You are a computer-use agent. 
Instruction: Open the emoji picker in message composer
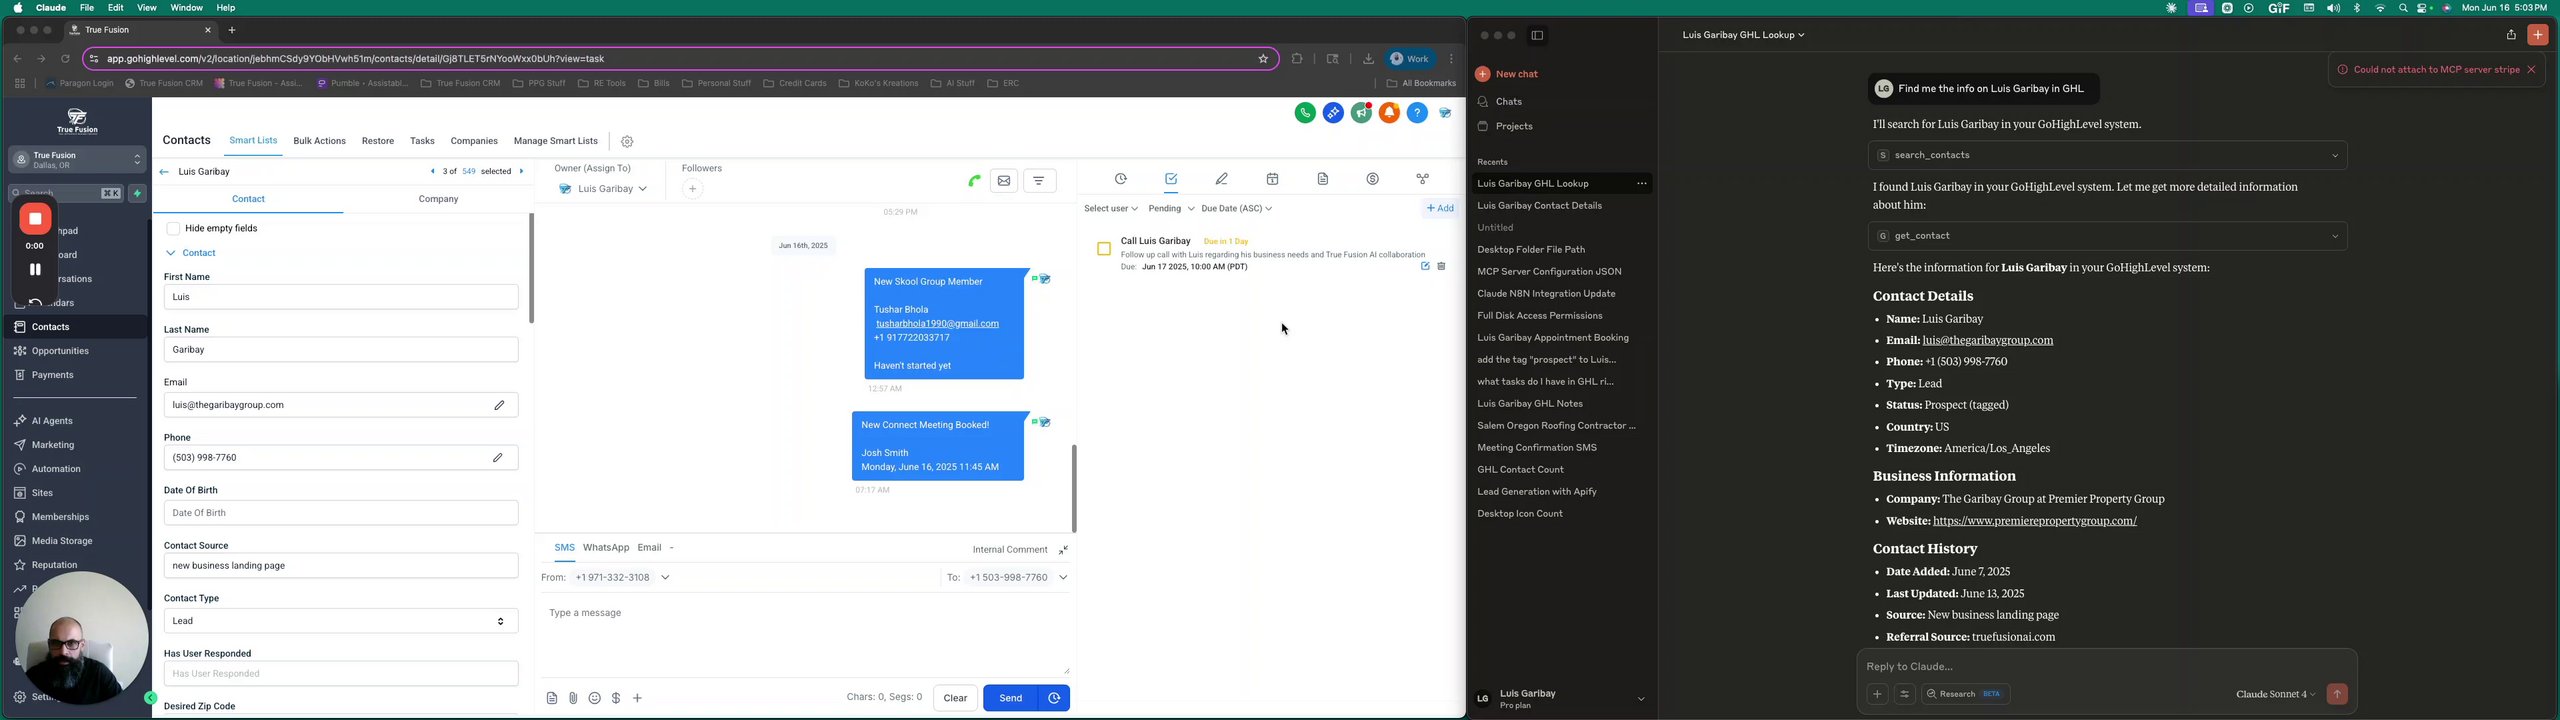(595, 698)
